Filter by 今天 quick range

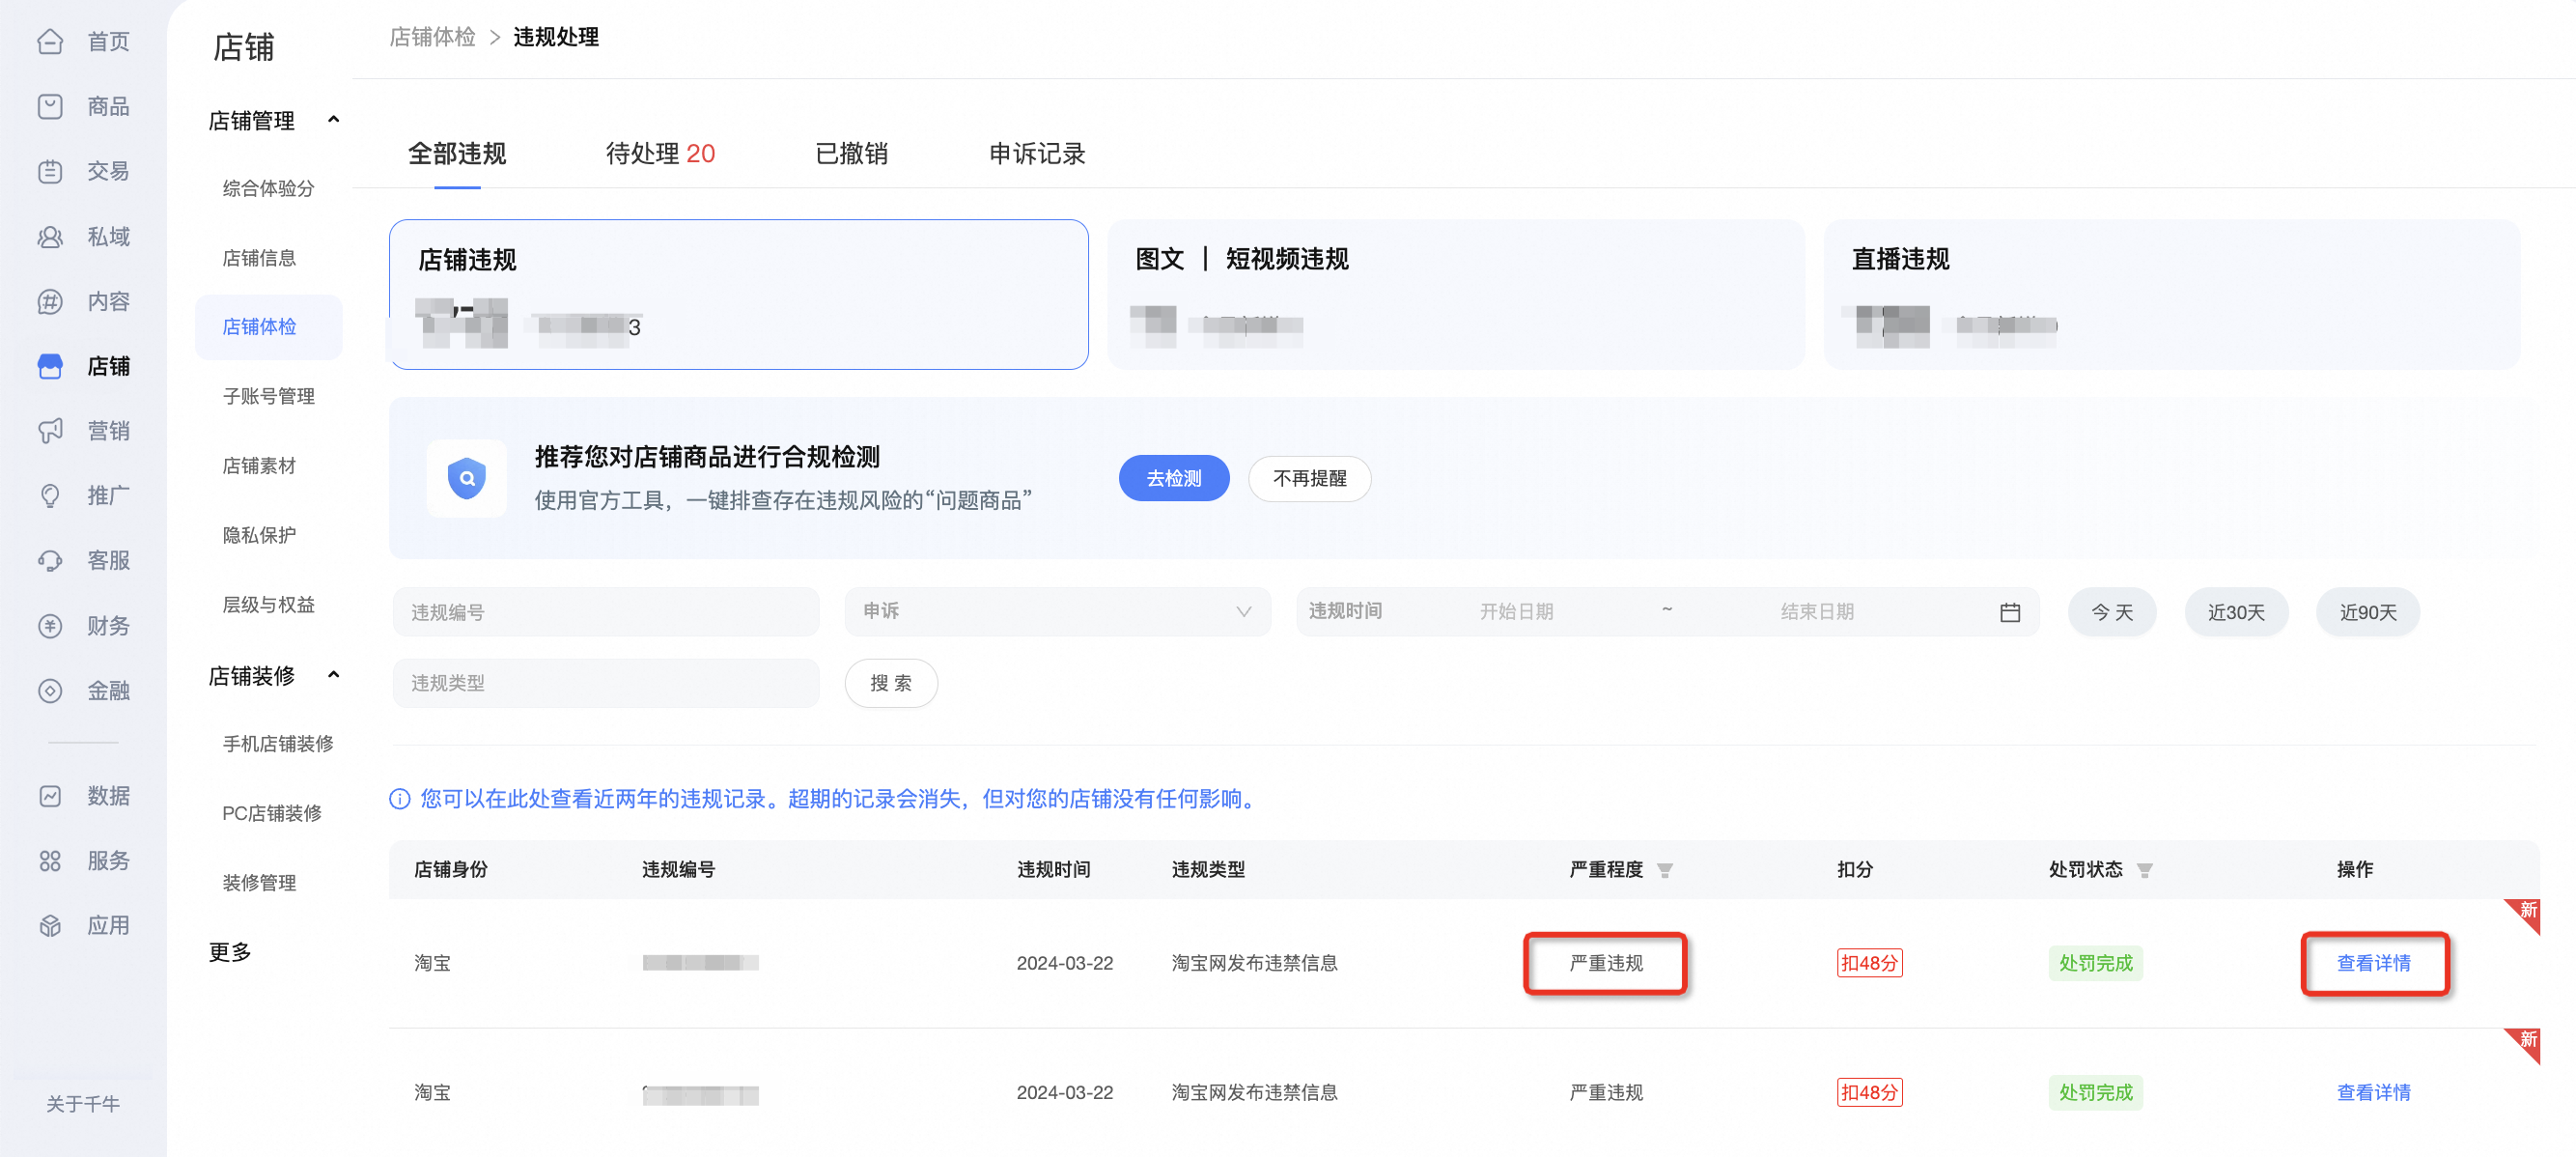tap(2112, 612)
